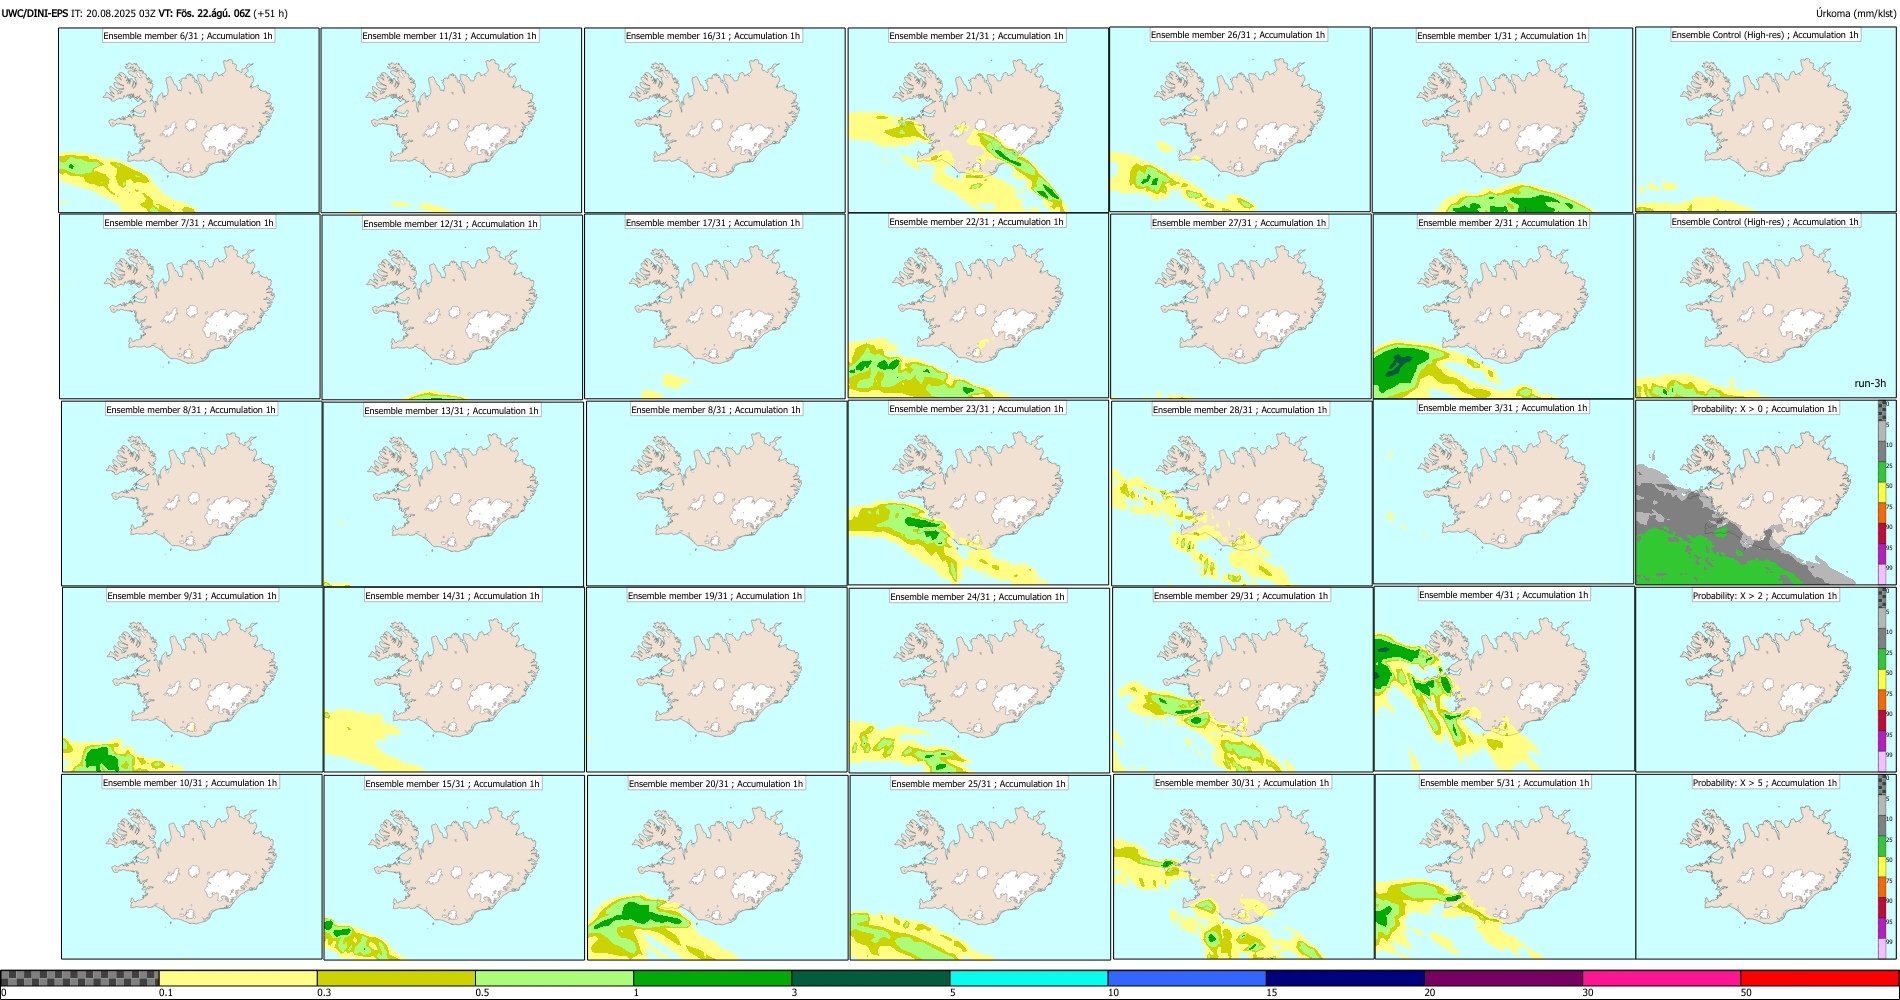Click the Ensemble member 28/31 map
The height and width of the screenshot is (1000, 1900).
[1241, 494]
